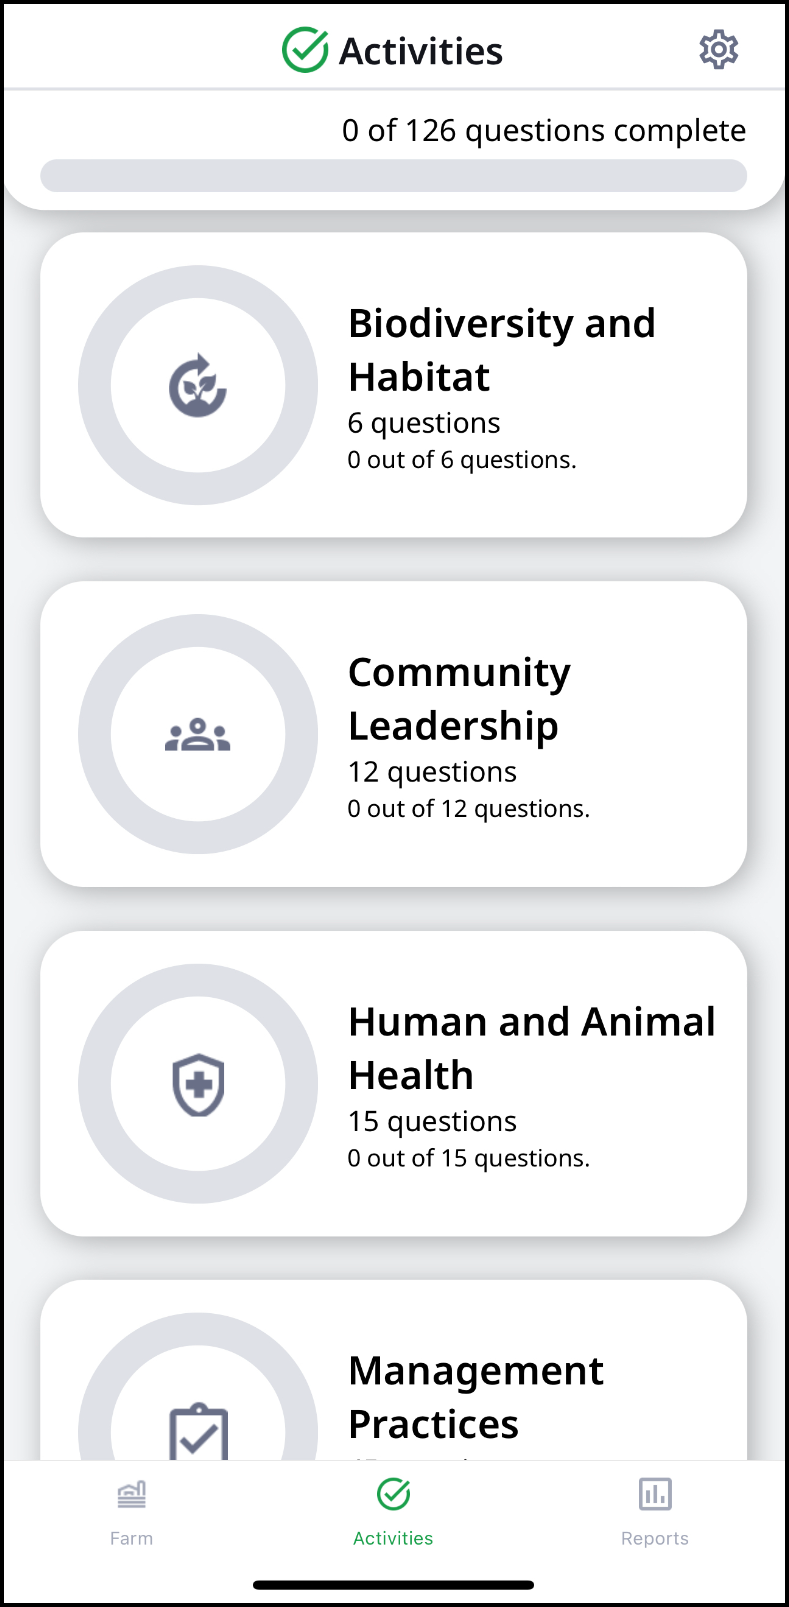Tap the green checkmark Activities header icon

point(305,50)
